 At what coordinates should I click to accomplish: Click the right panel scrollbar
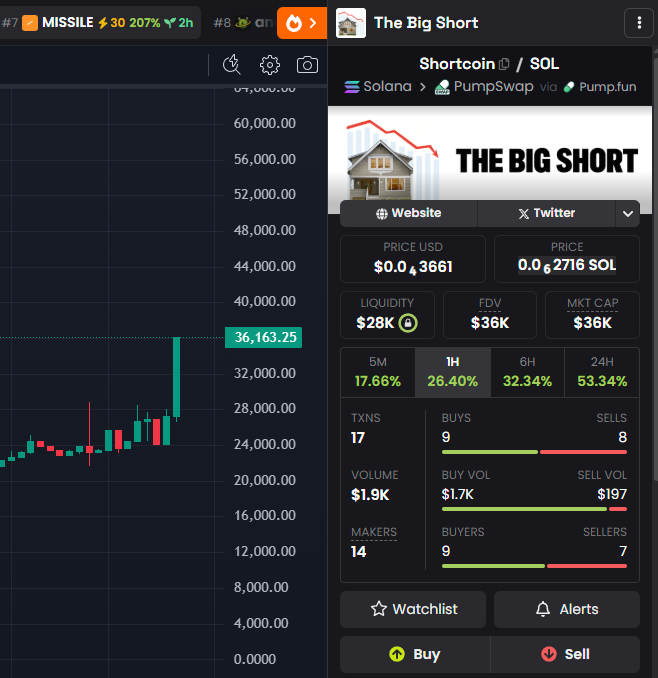coord(655,268)
